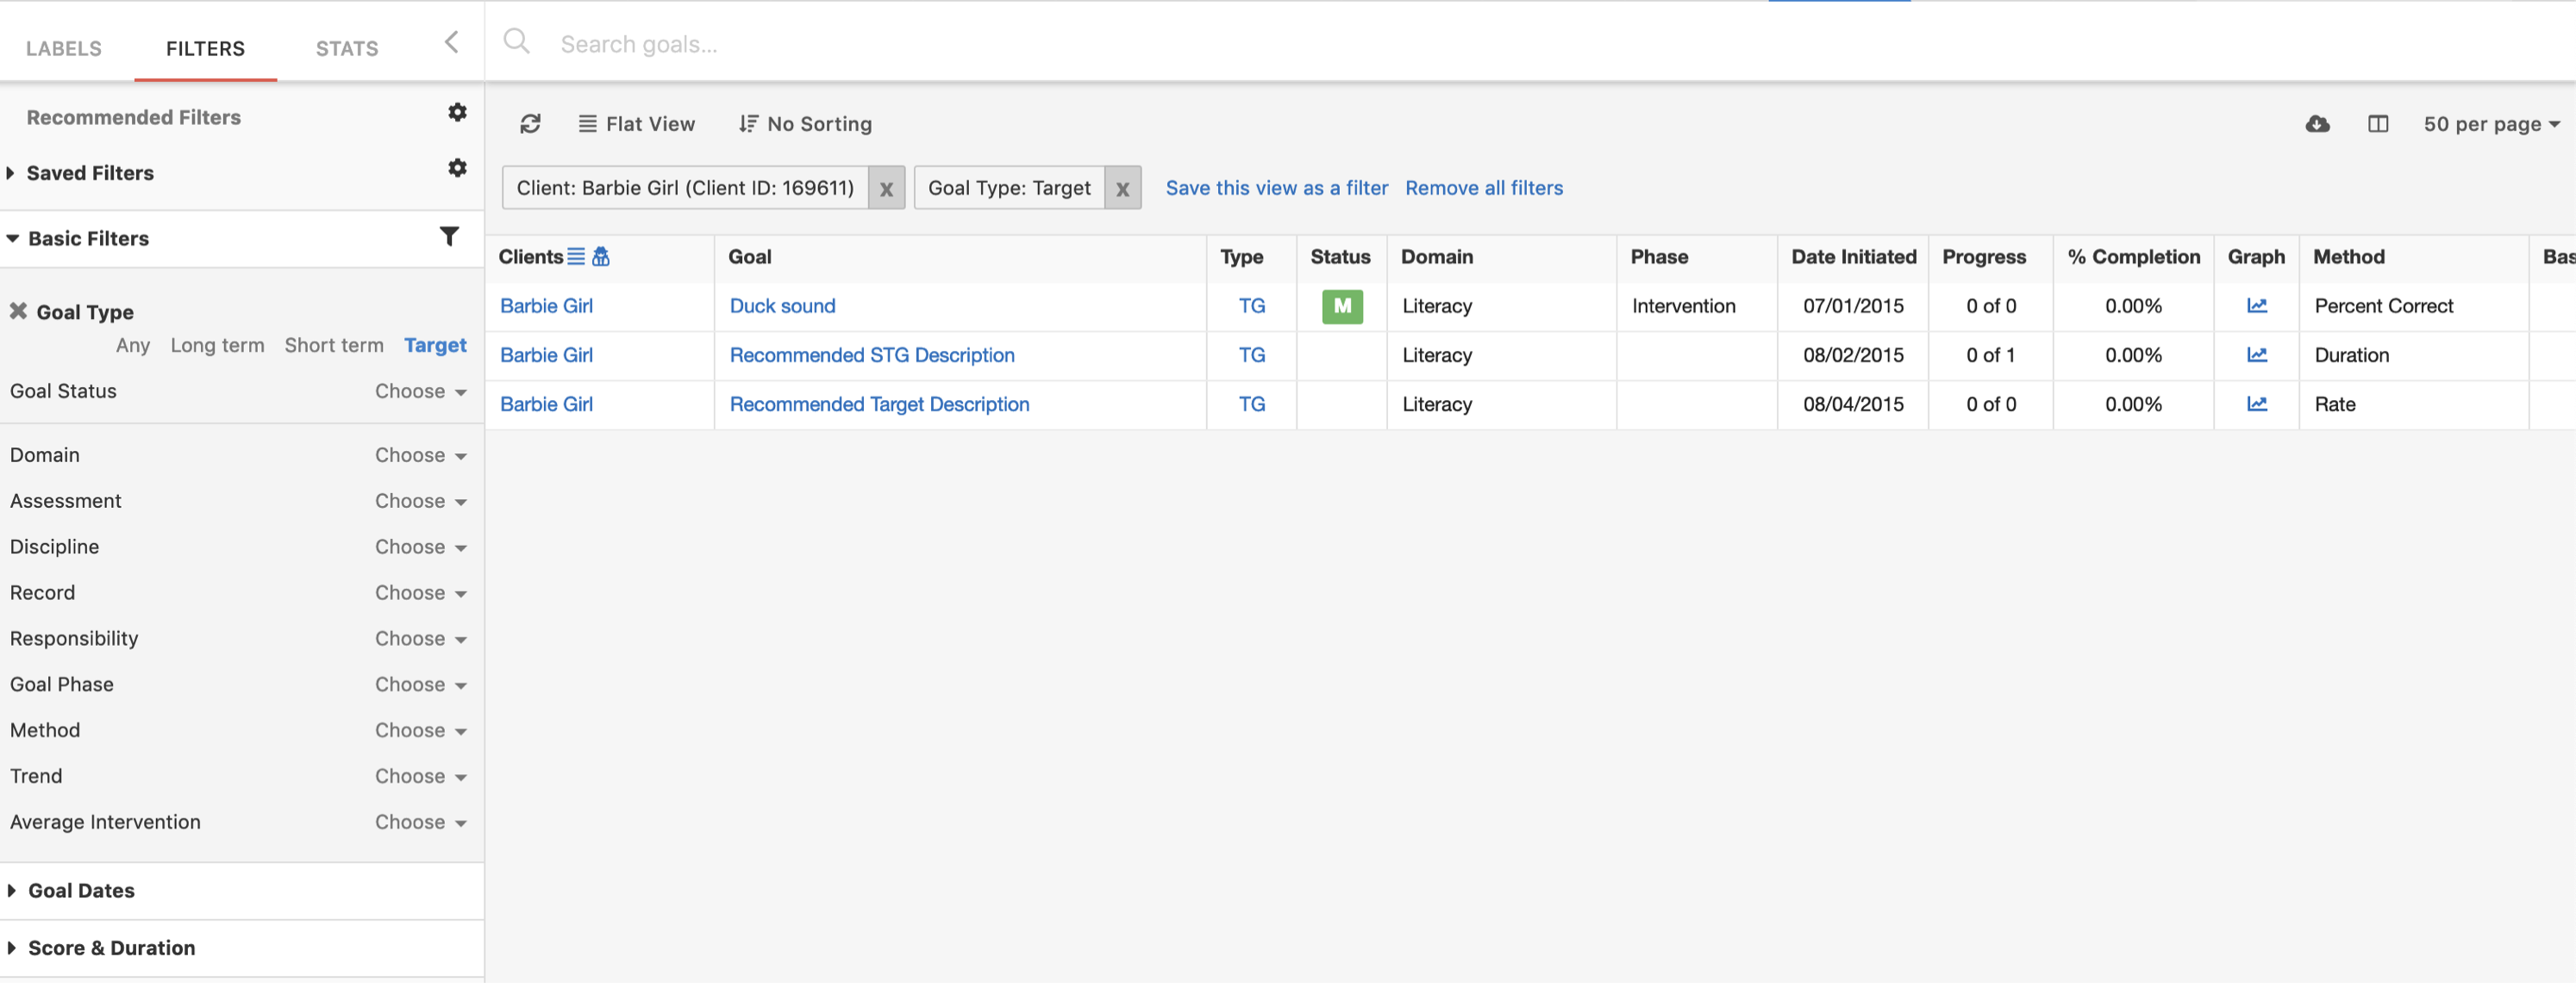
Task: Open the No Sorting options
Action: pos(805,124)
